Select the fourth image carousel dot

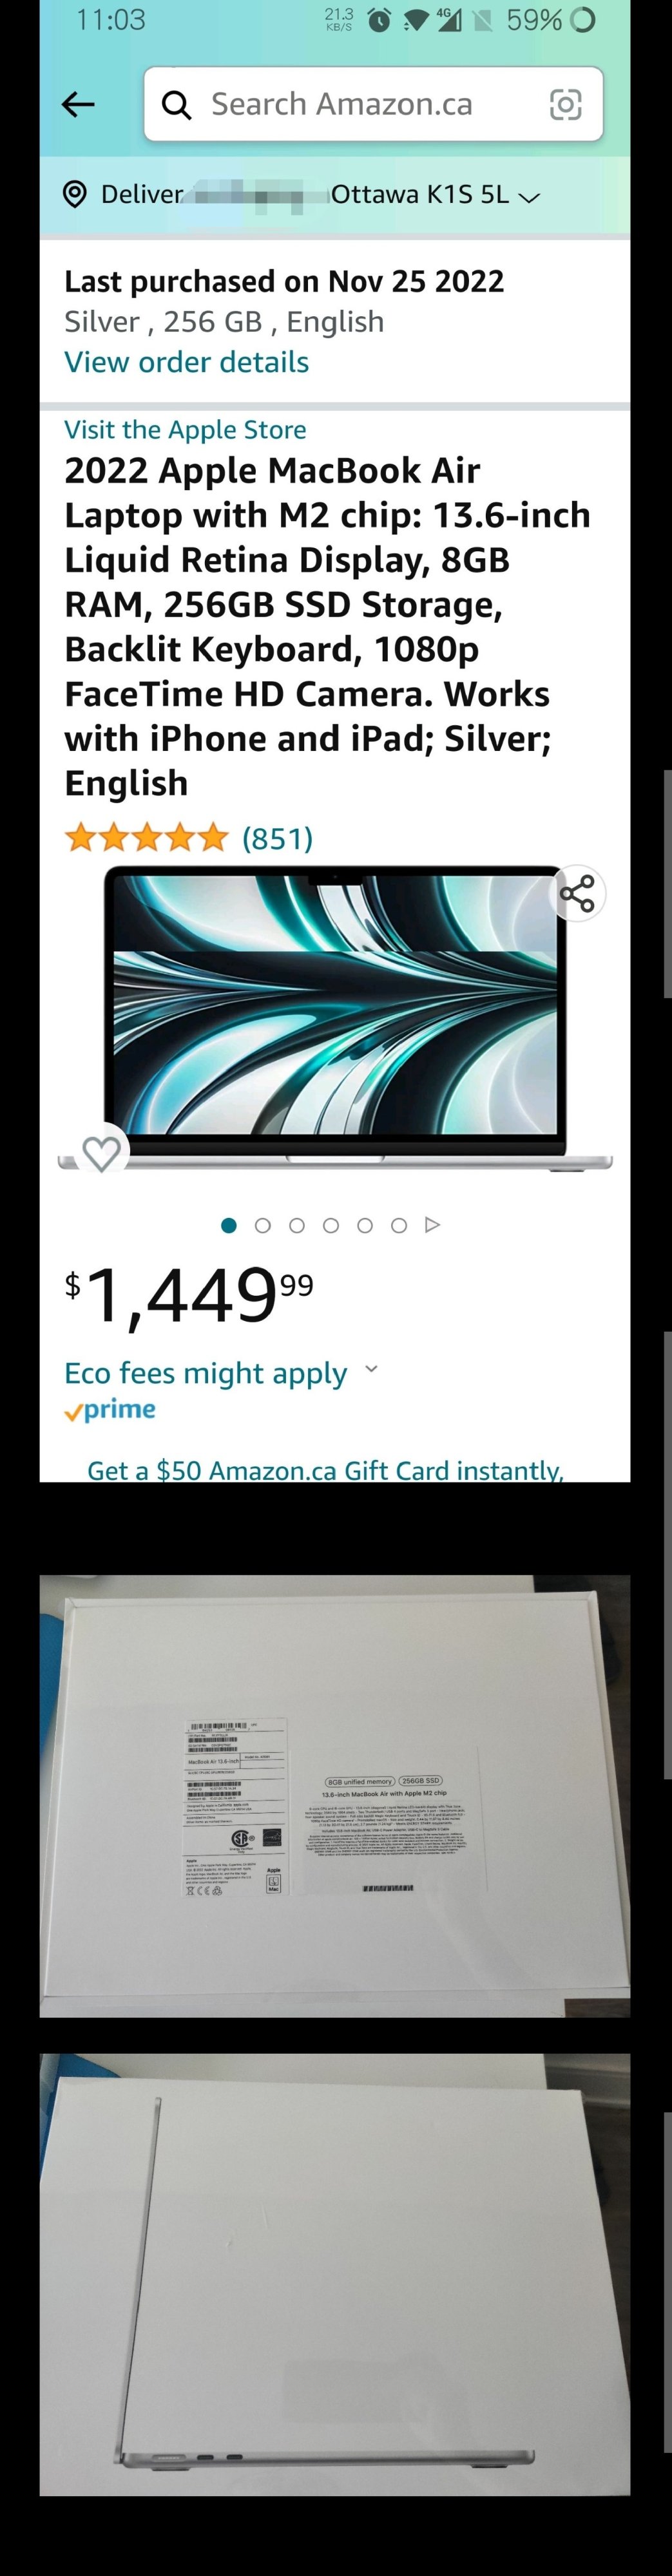click(x=331, y=1225)
